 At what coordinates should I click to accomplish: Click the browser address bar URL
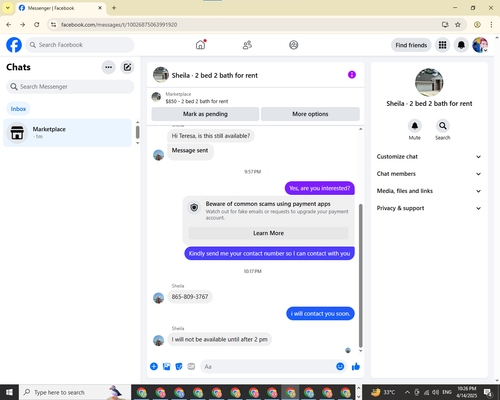tap(119, 25)
